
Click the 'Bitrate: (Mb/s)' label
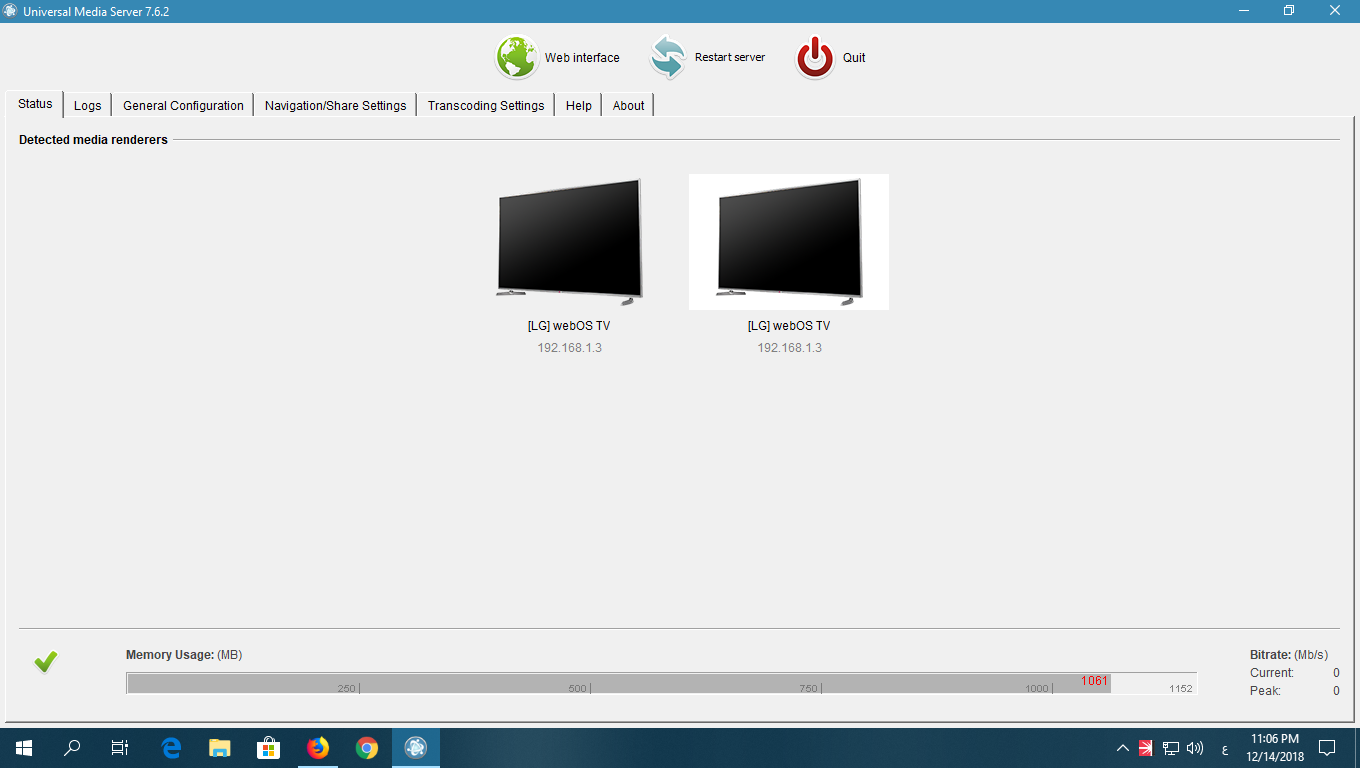1289,655
